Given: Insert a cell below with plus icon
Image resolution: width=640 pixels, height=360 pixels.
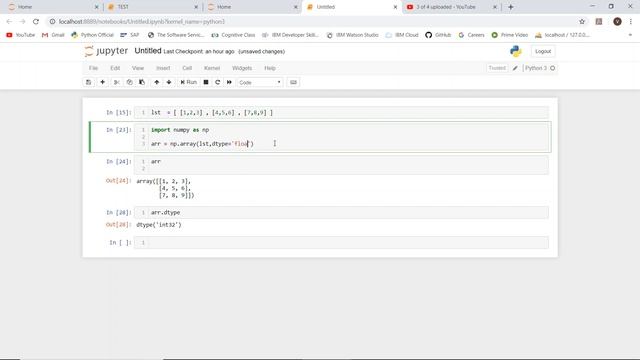Looking at the screenshot, I should pyautogui.click(x=102, y=82).
